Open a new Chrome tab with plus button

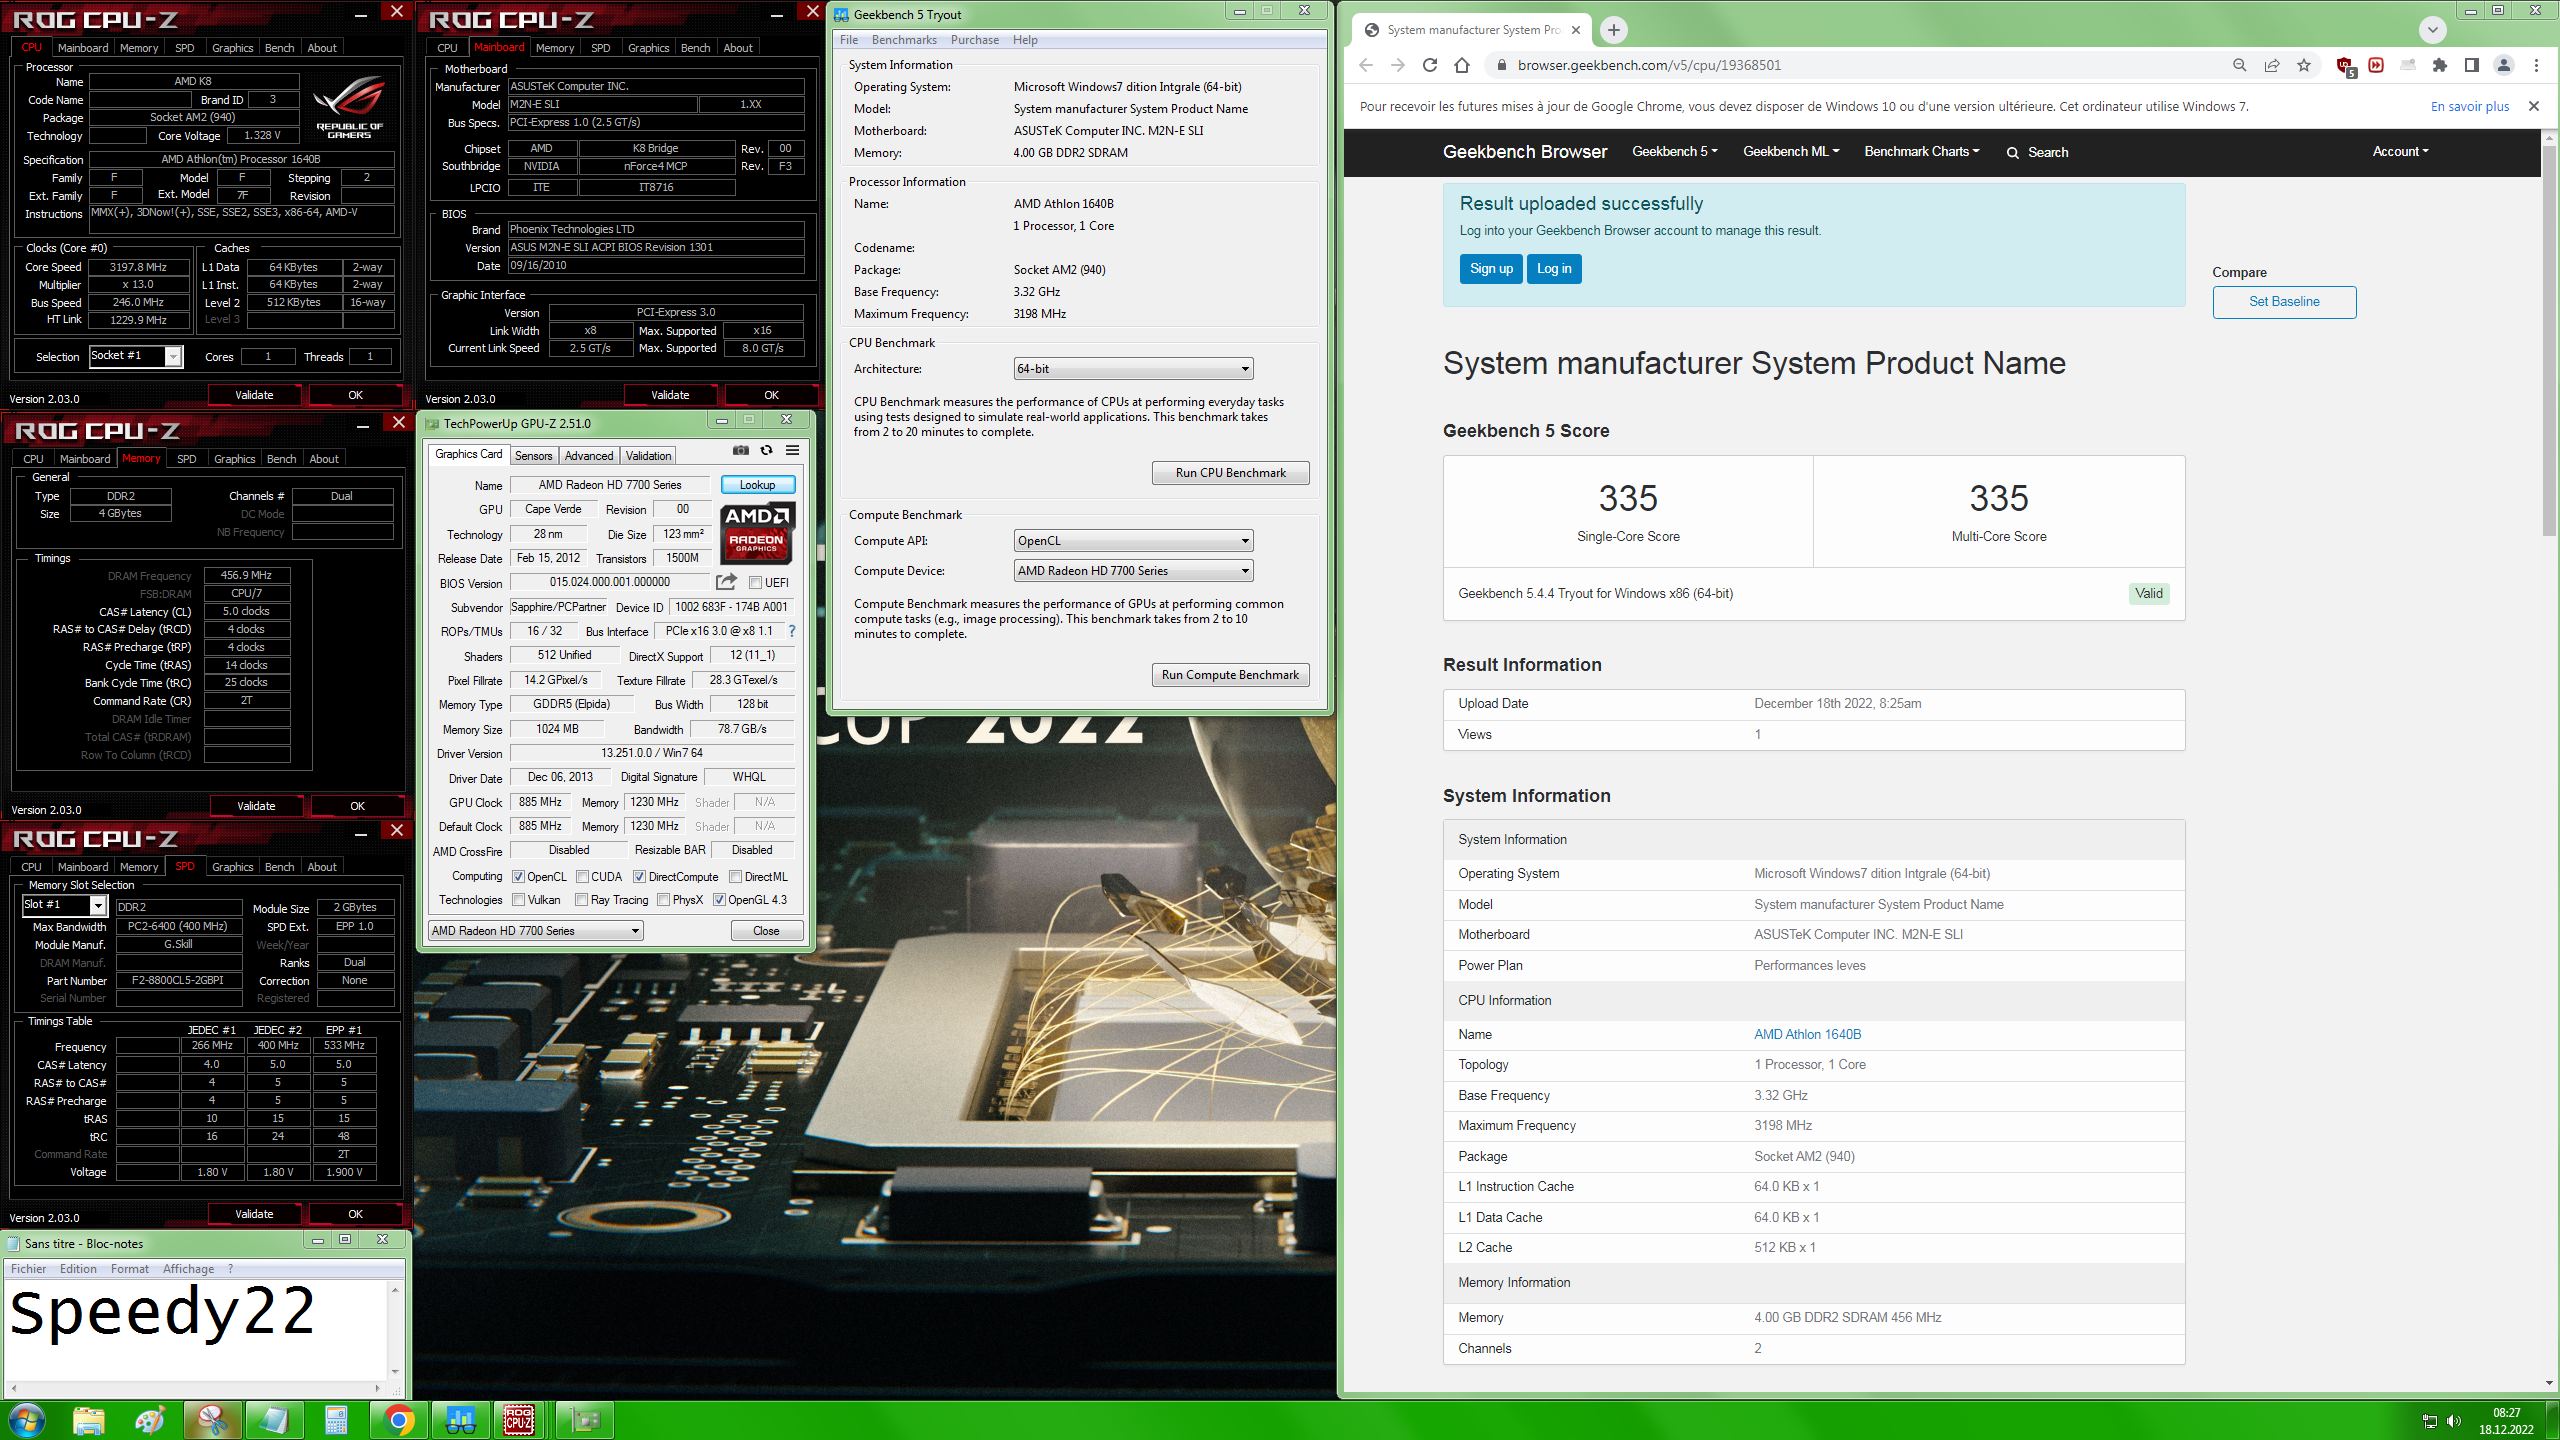click(x=1613, y=30)
